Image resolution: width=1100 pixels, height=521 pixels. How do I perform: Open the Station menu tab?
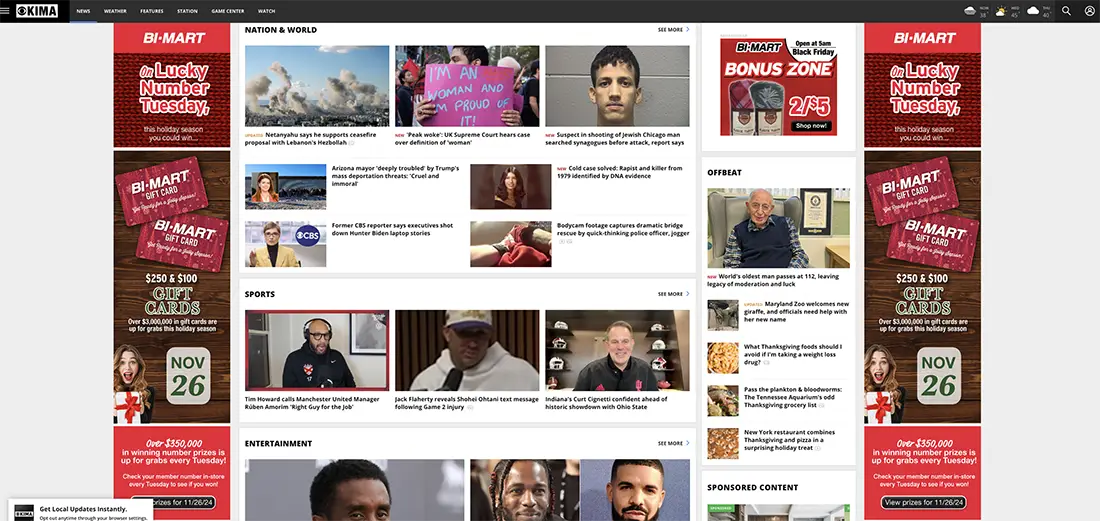(187, 11)
